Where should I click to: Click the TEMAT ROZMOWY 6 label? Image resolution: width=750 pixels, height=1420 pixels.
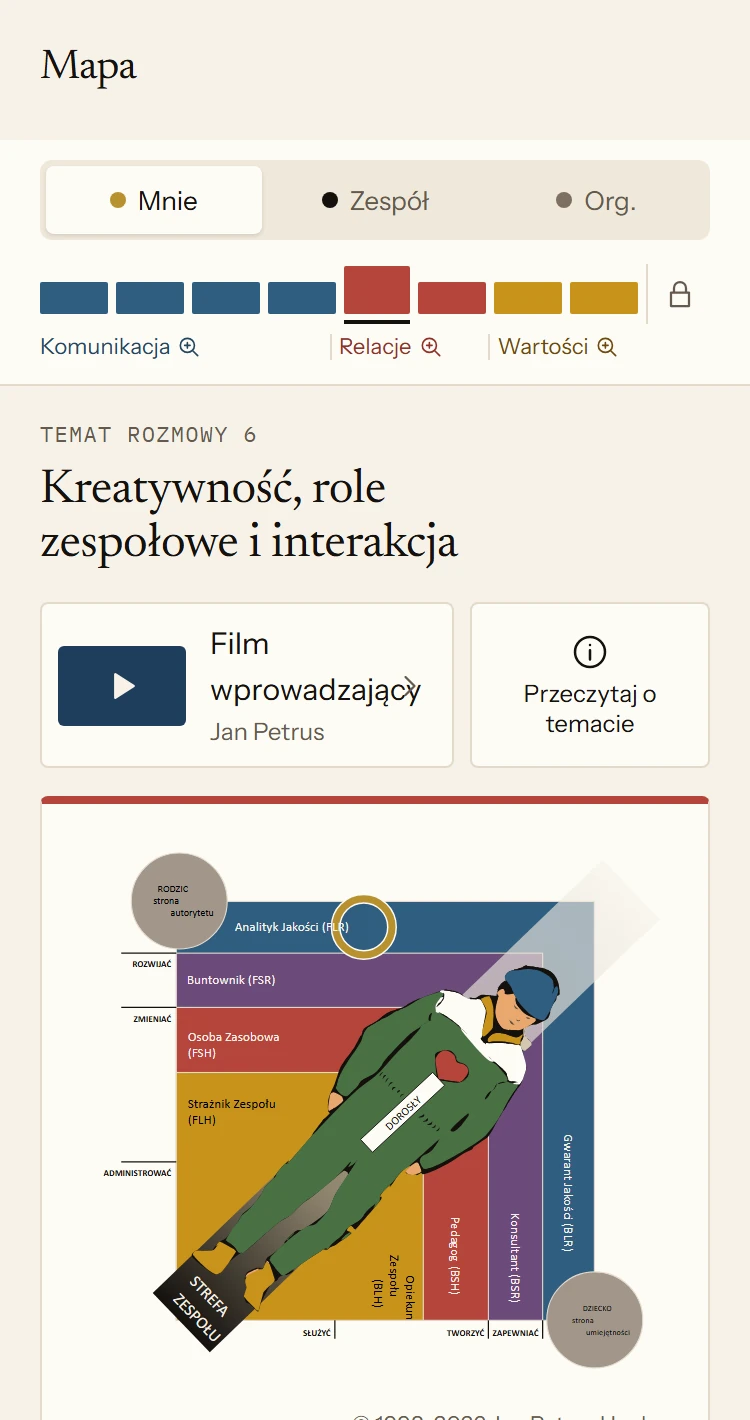[x=148, y=434]
